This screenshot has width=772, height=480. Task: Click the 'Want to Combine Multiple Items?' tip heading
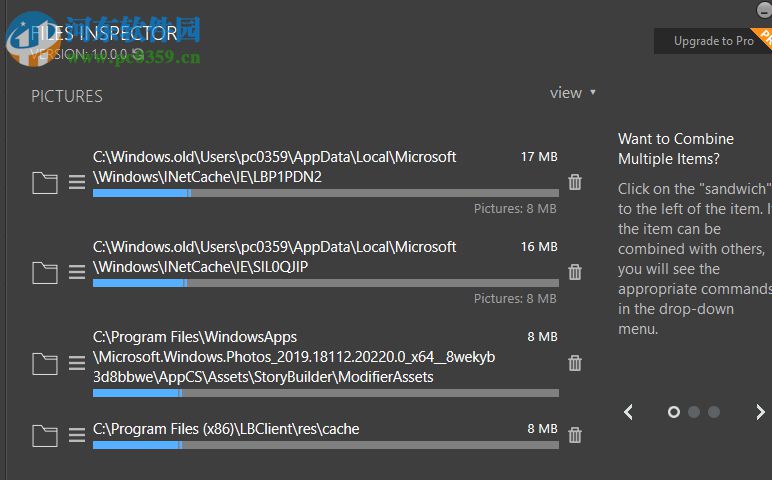point(676,149)
